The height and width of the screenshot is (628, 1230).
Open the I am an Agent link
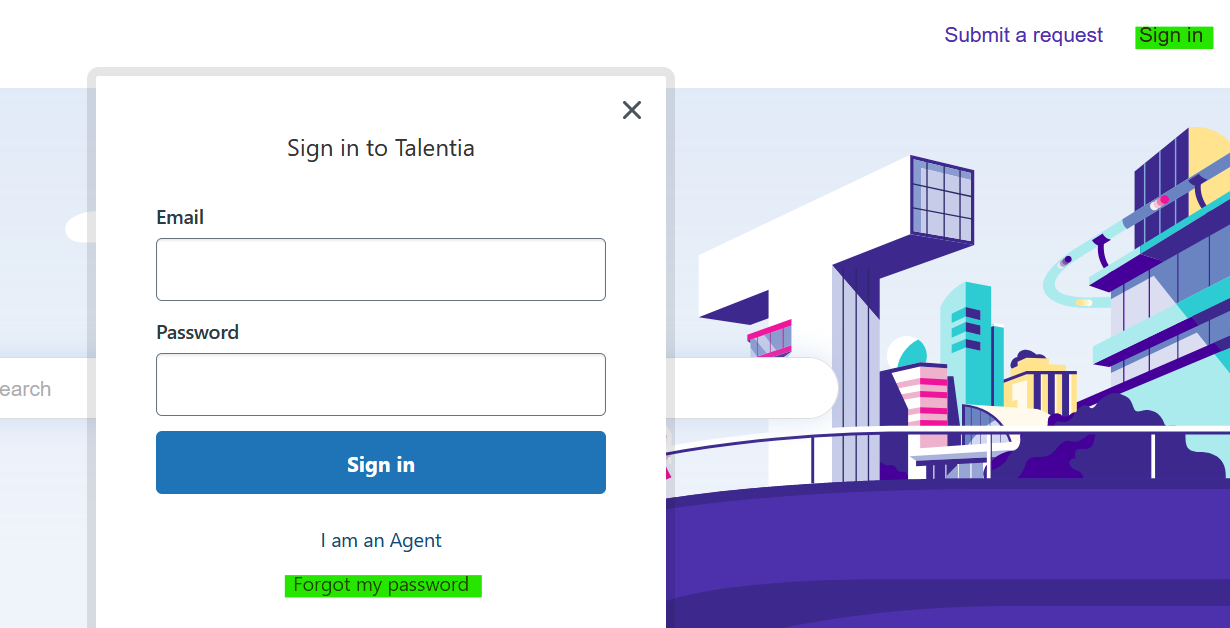click(x=381, y=540)
